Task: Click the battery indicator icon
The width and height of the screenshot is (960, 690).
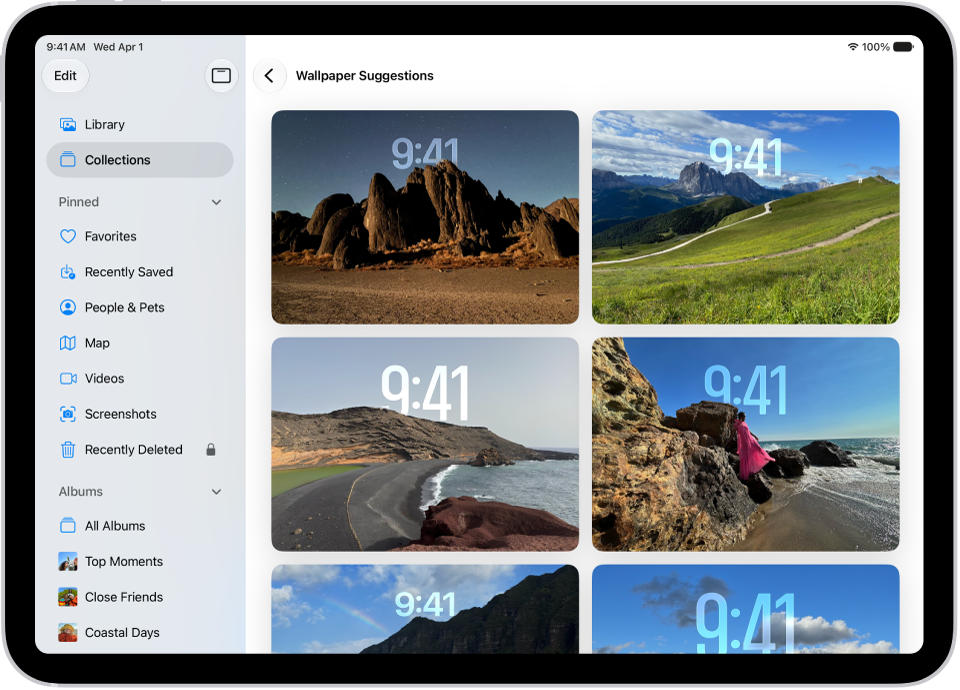Action: (x=904, y=47)
